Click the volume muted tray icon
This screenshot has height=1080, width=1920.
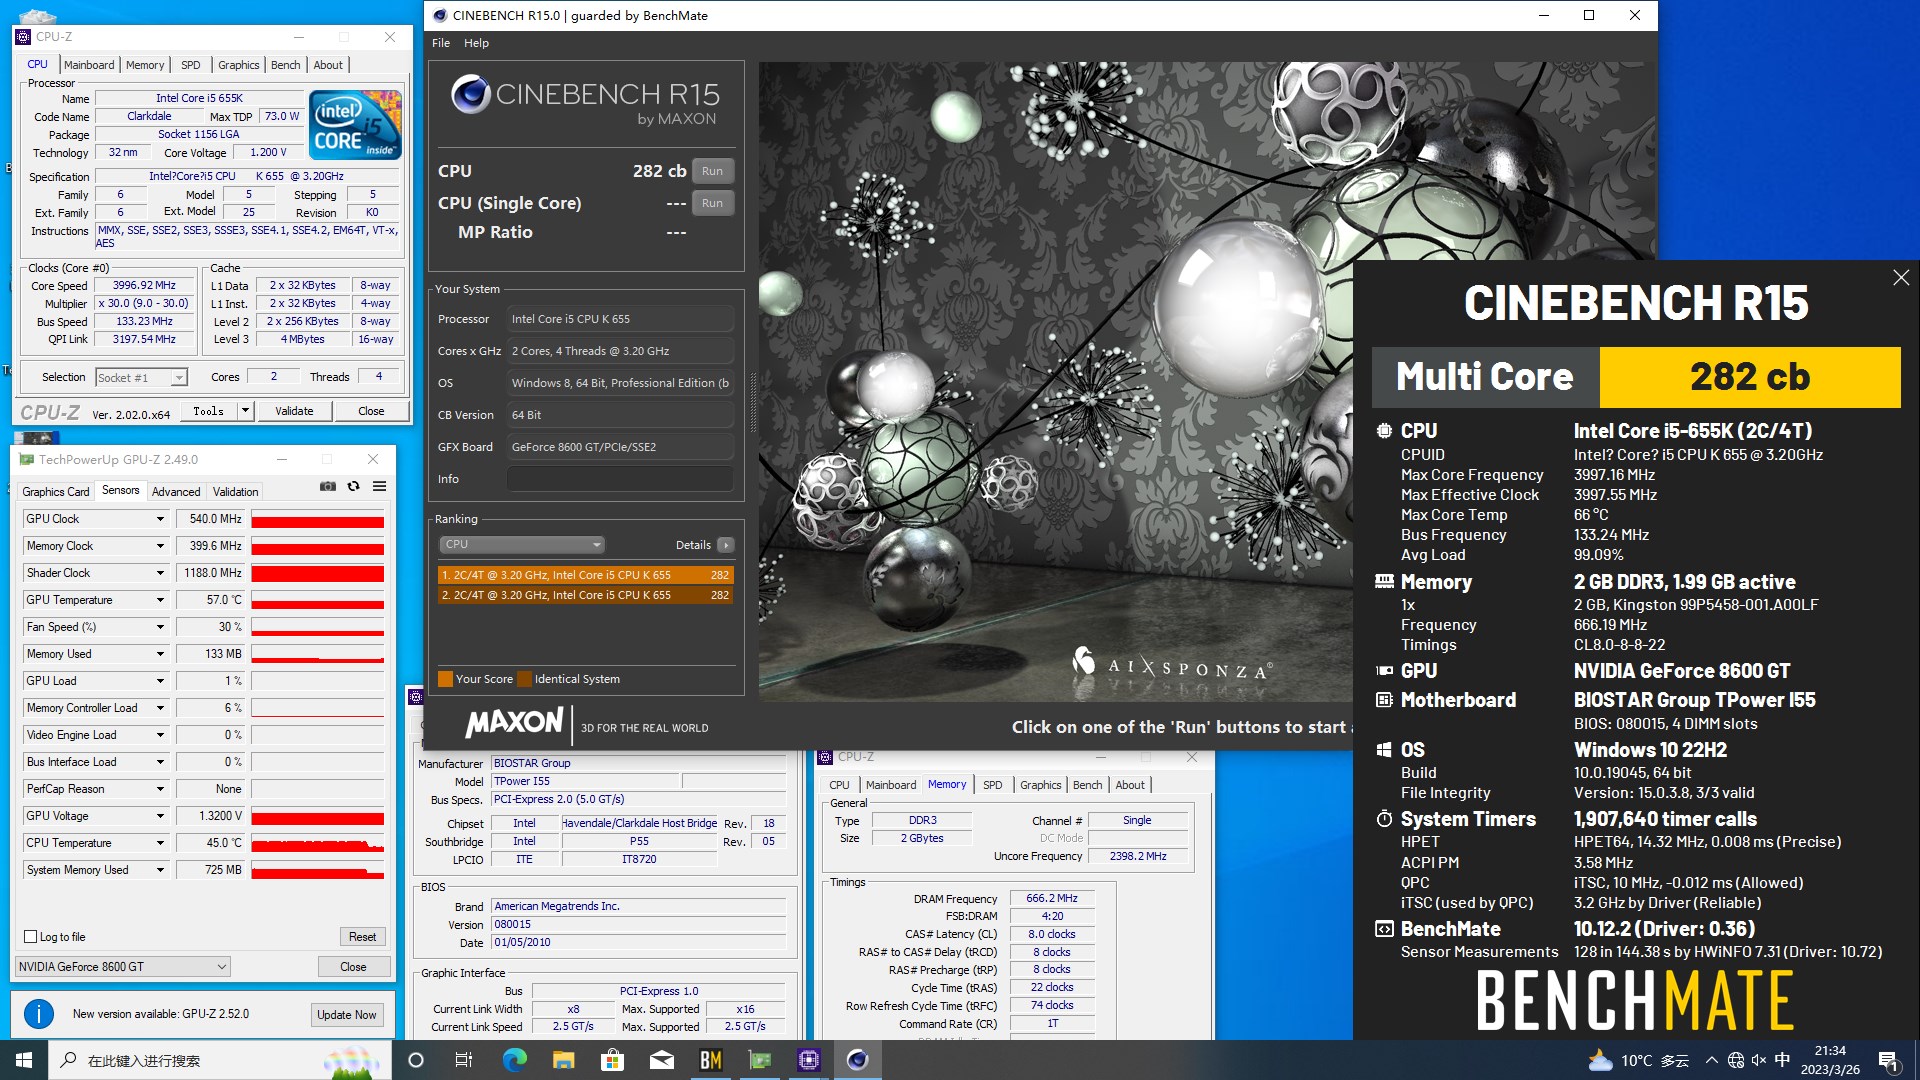[1759, 1060]
